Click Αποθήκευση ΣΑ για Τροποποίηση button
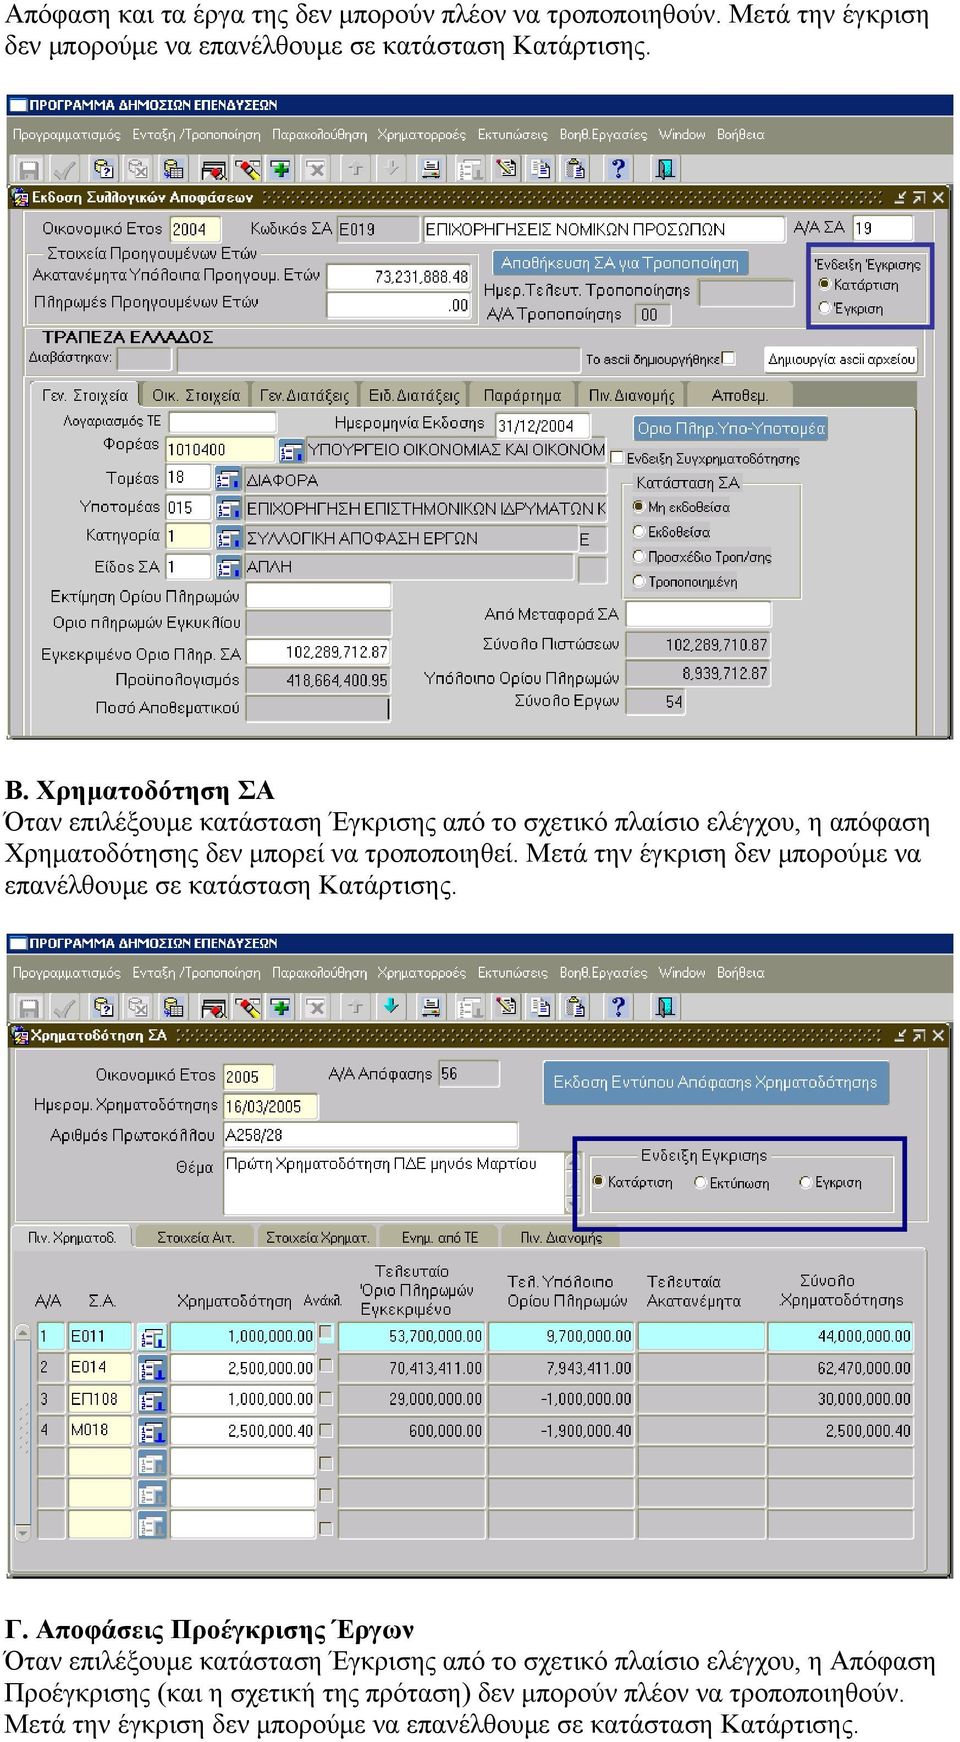The image size is (960, 1742). click(x=620, y=263)
